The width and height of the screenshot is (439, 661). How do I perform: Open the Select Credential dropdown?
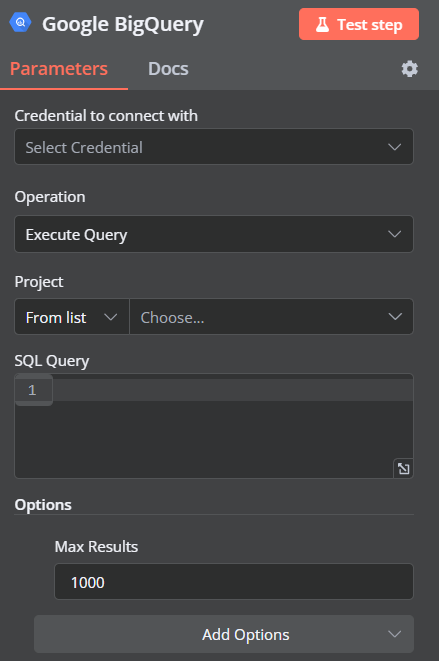click(x=214, y=147)
